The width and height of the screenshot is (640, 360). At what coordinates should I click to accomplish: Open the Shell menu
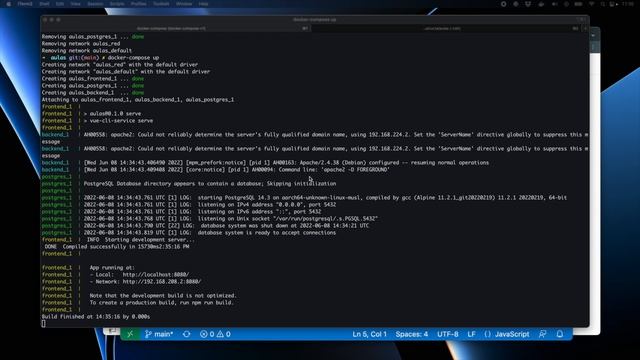pyautogui.click(x=44, y=4)
